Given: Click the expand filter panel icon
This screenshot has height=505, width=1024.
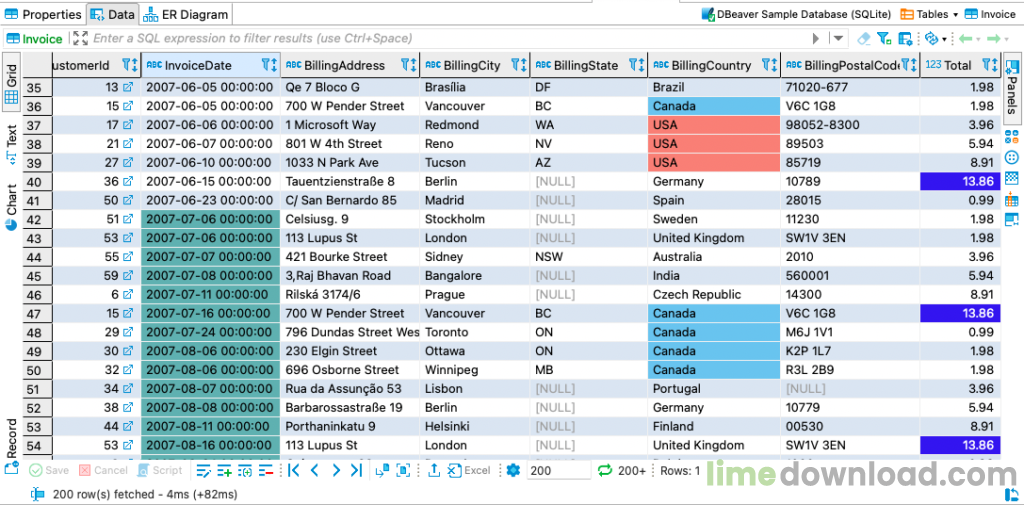Looking at the screenshot, I should click(x=81, y=39).
